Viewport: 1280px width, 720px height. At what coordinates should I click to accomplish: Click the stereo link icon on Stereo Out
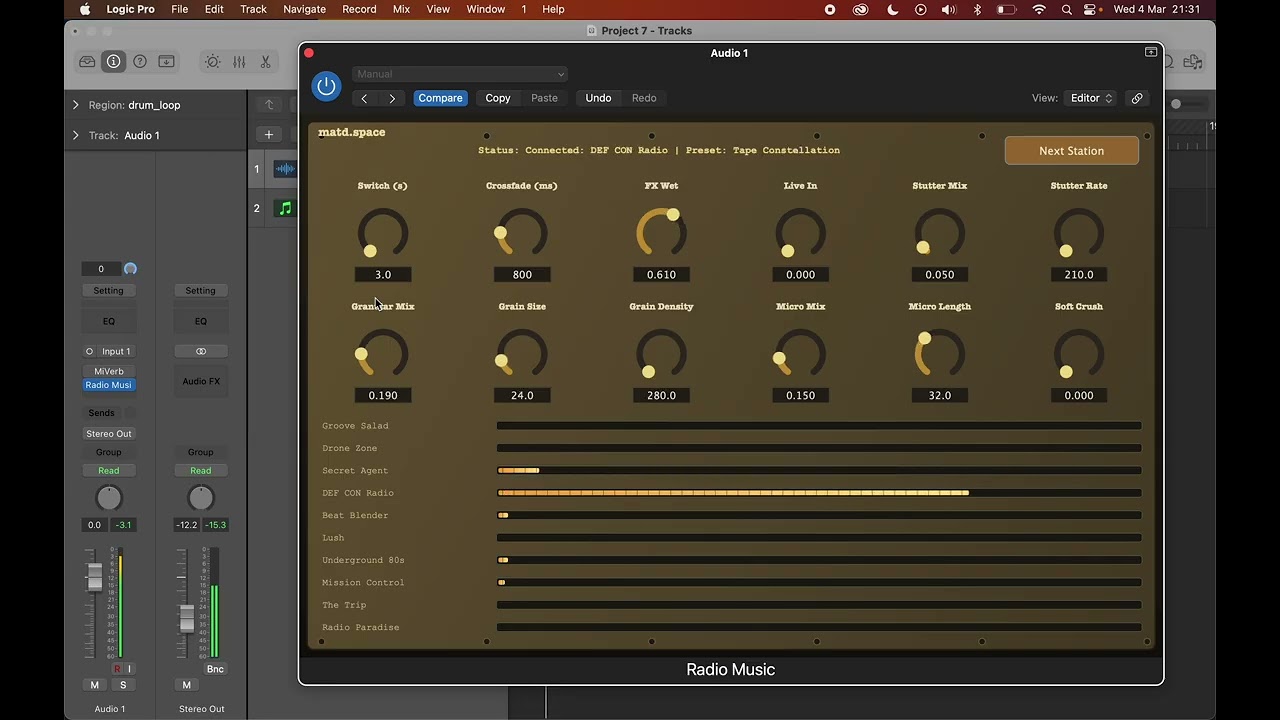pyautogui.click(x=201, y=351)
